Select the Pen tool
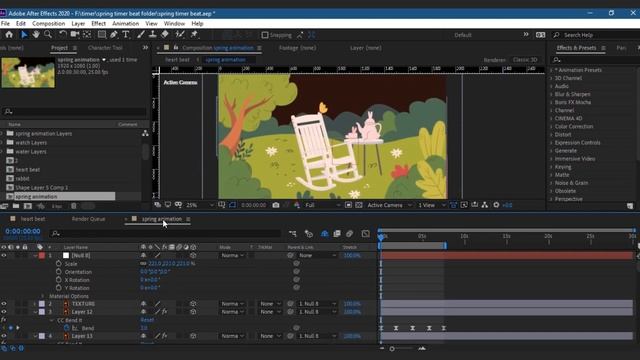640x360 pixels. pos(114,35)
